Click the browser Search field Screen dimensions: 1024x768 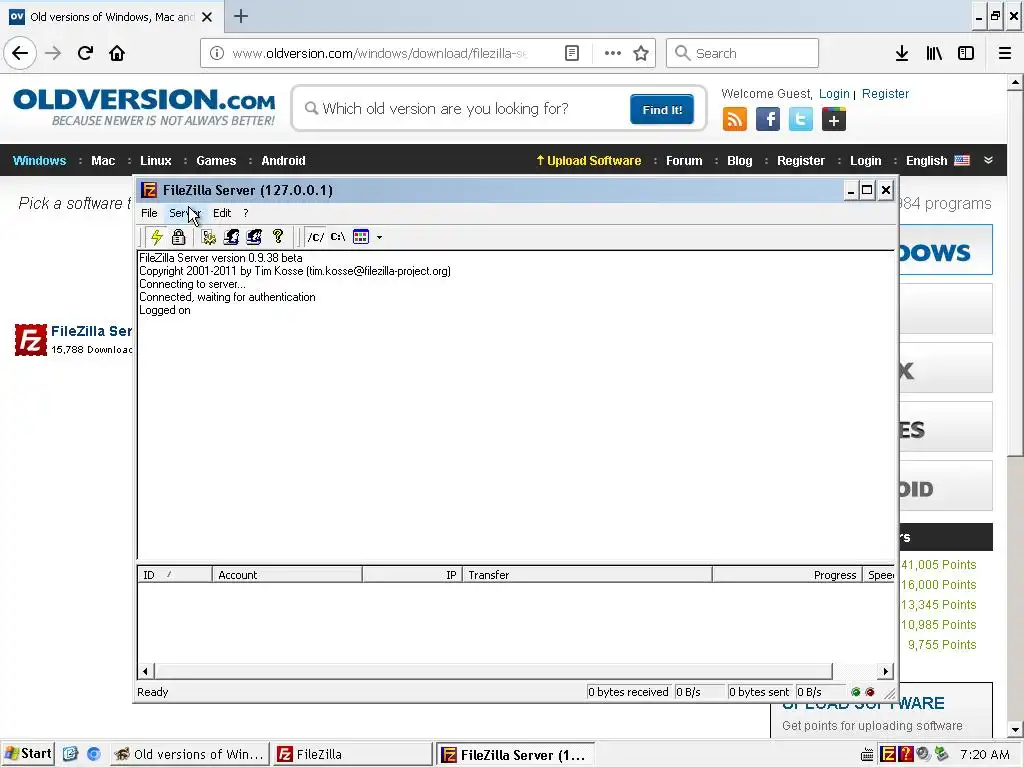tap(743, 53)
